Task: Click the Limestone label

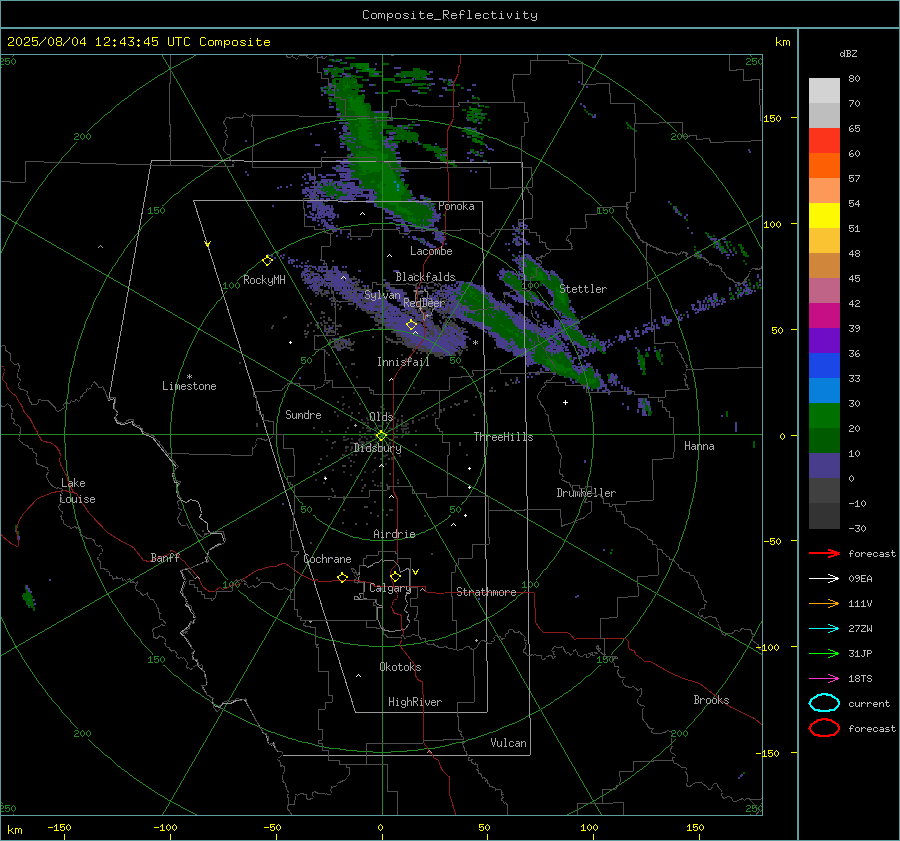Action: click(x=189, y=386)
